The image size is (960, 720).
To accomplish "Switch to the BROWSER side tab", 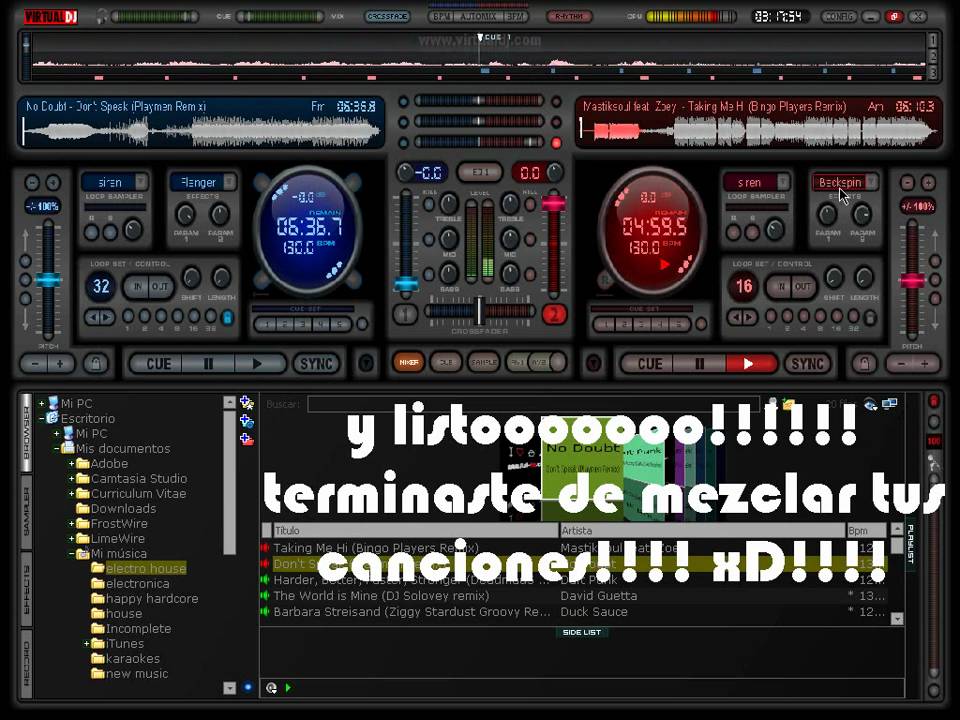I will 26,433.
